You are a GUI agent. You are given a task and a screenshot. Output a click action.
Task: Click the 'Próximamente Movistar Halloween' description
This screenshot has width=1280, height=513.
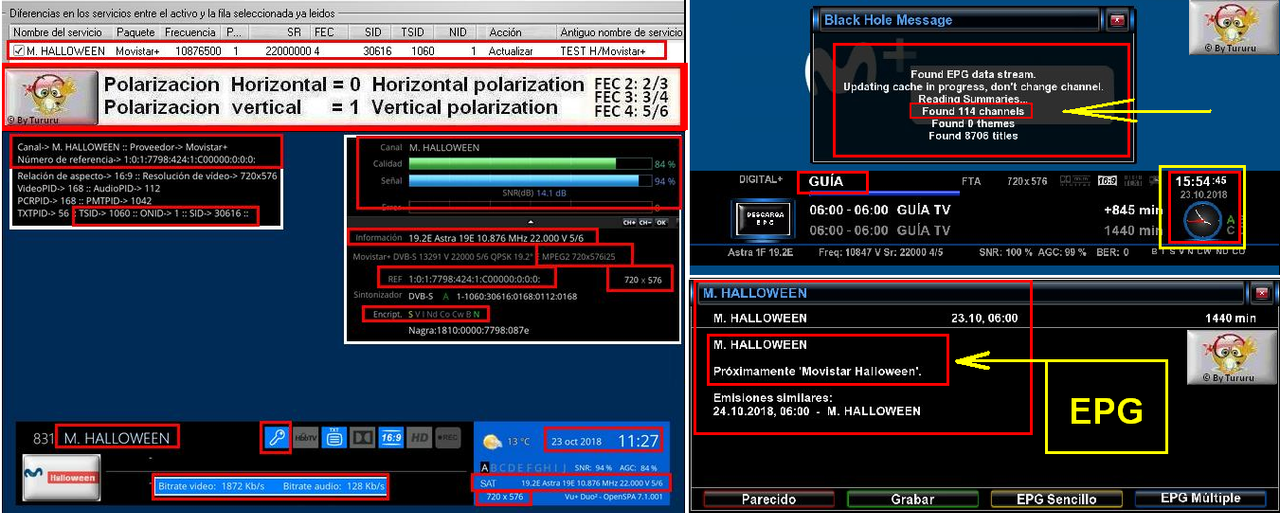818,372
